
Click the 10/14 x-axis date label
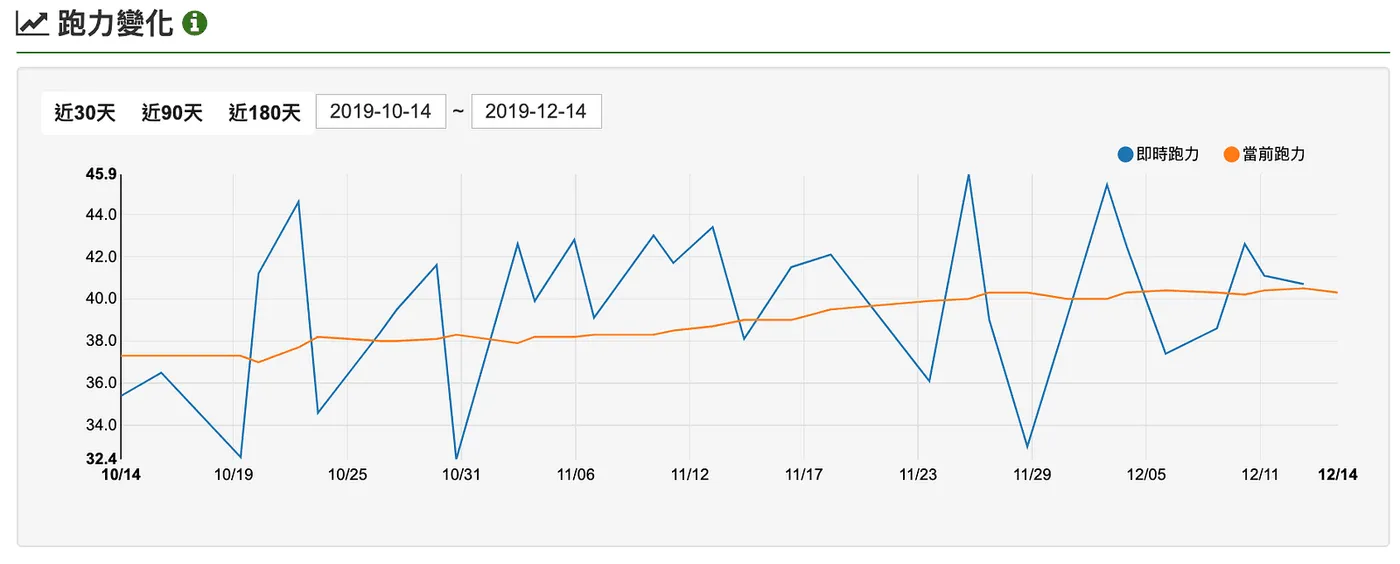point(121,475)
